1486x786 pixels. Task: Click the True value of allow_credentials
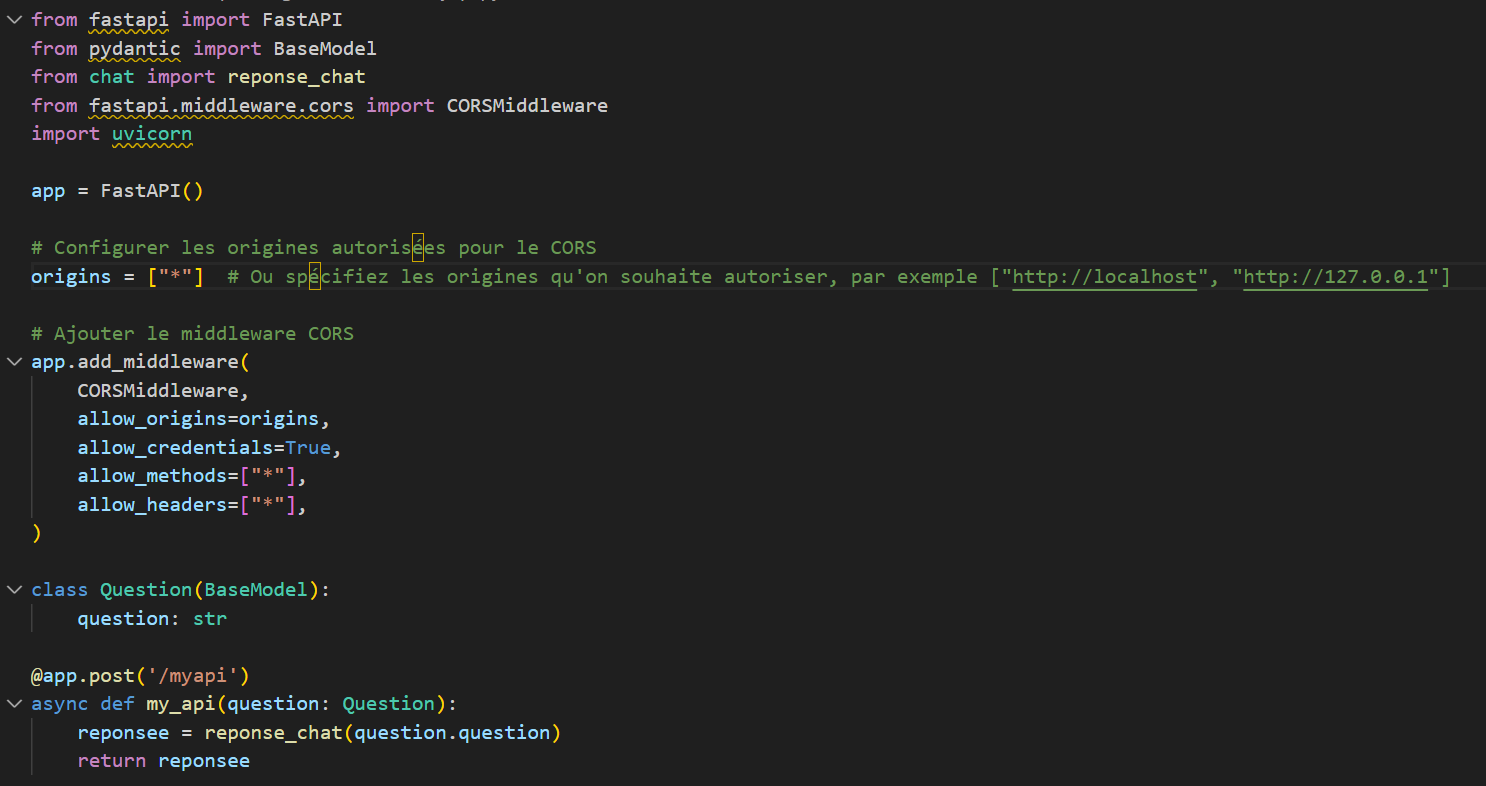(308, 448)
